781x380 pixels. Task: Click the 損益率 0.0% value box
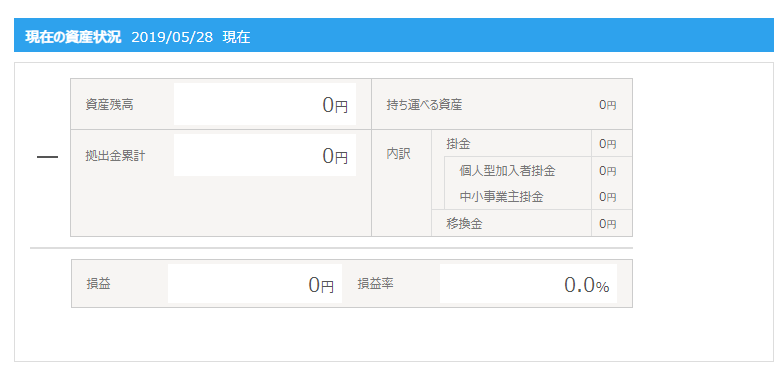pos(528,283)
